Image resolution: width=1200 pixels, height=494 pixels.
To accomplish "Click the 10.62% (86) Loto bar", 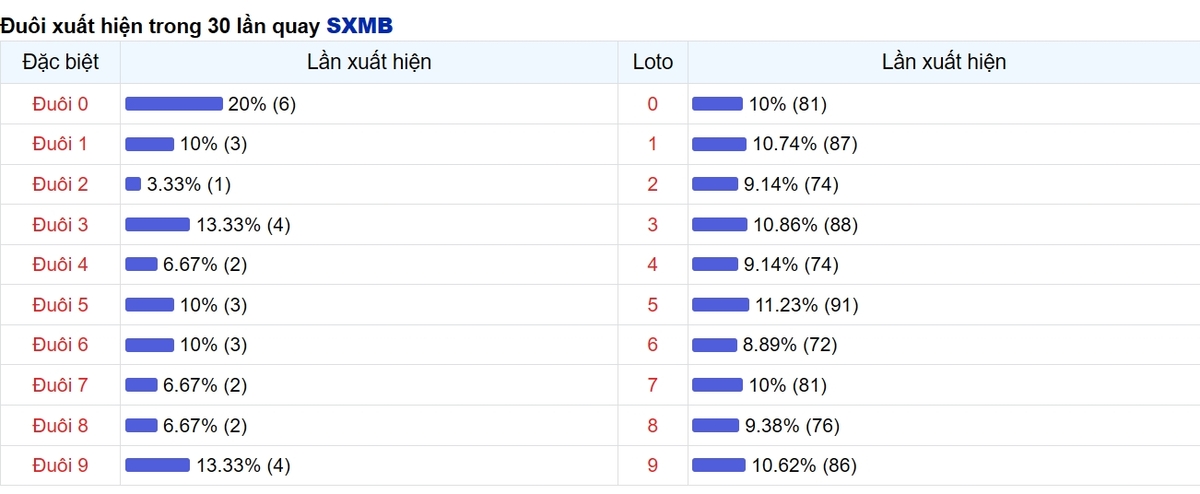I will (x=719, y=465).
